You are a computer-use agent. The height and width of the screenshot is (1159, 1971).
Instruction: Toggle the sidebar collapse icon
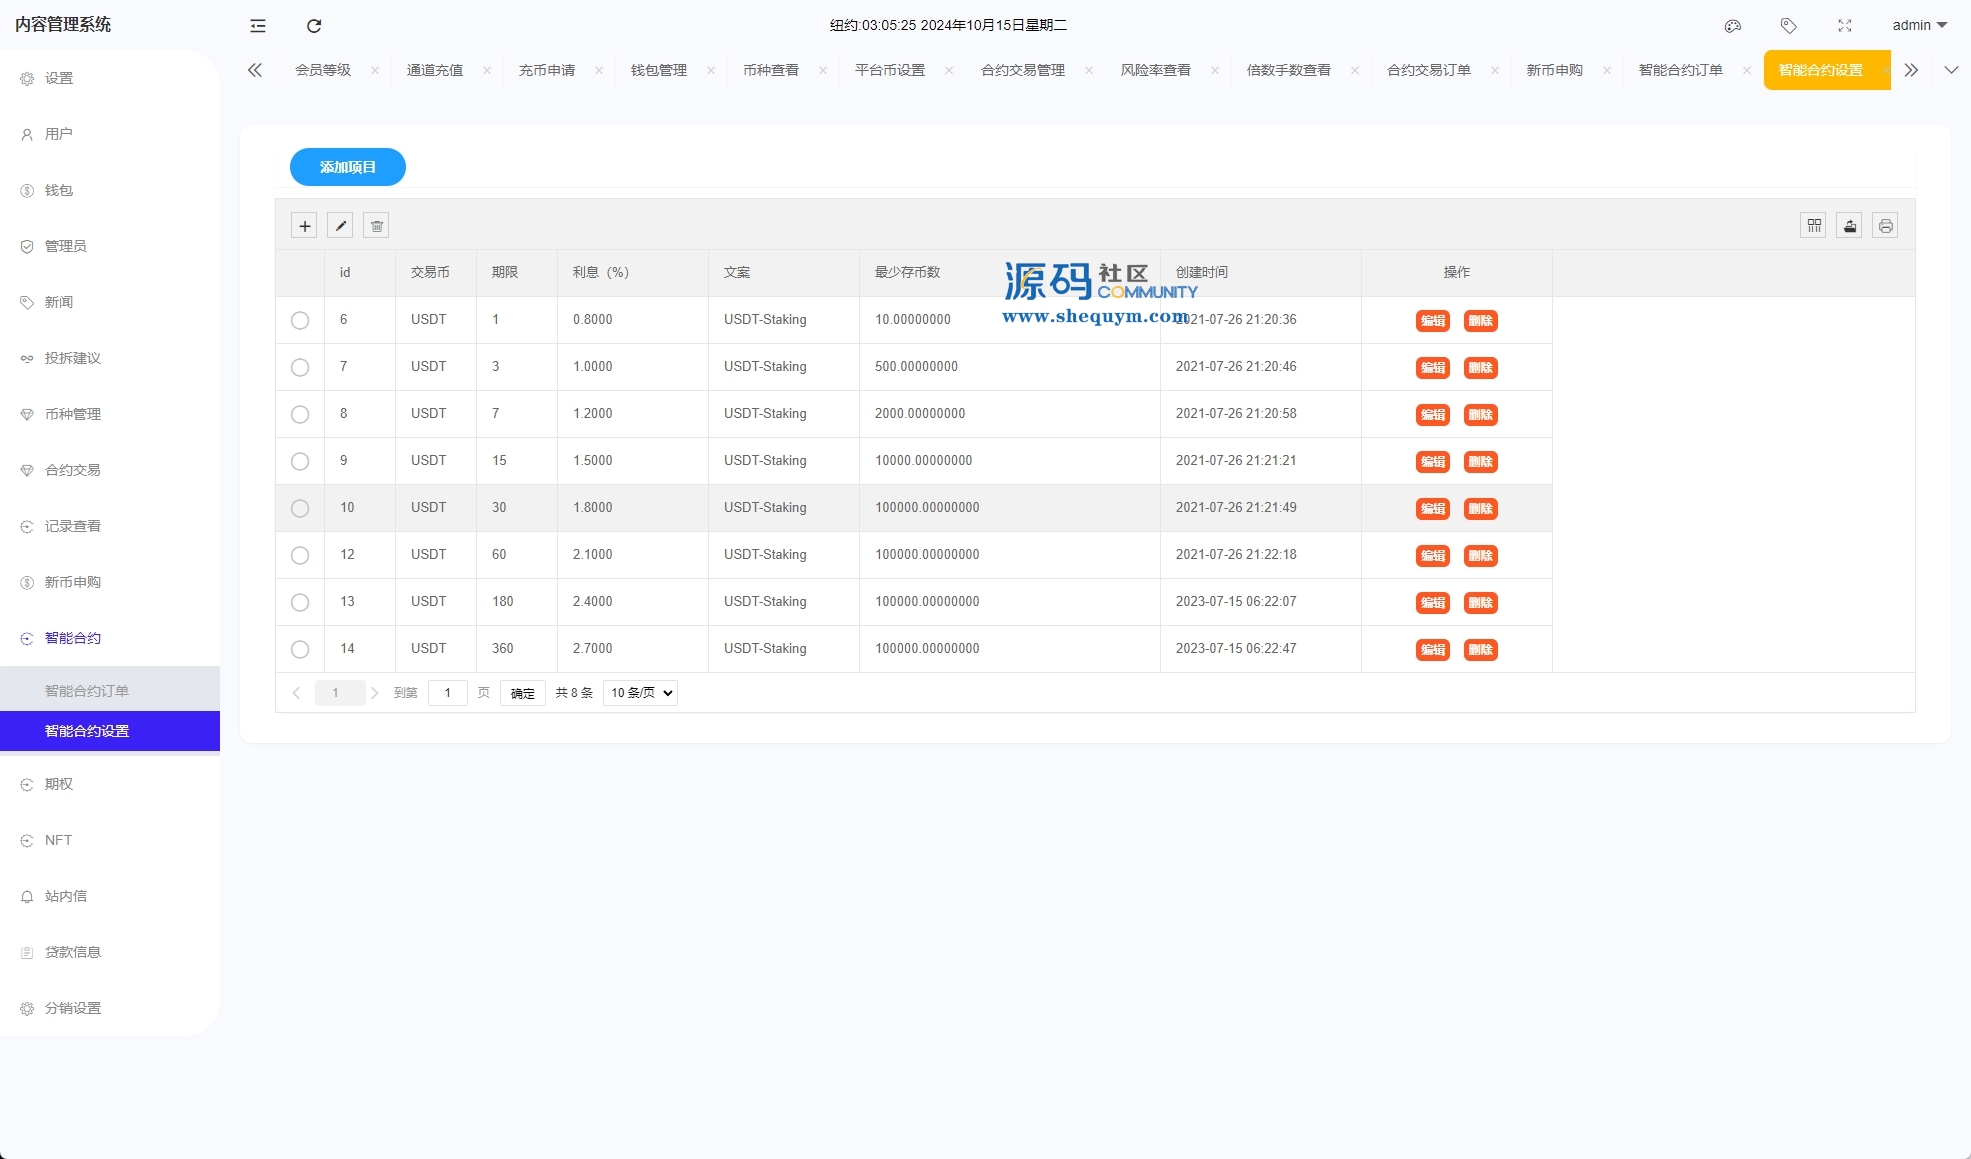tap(258, 26)
